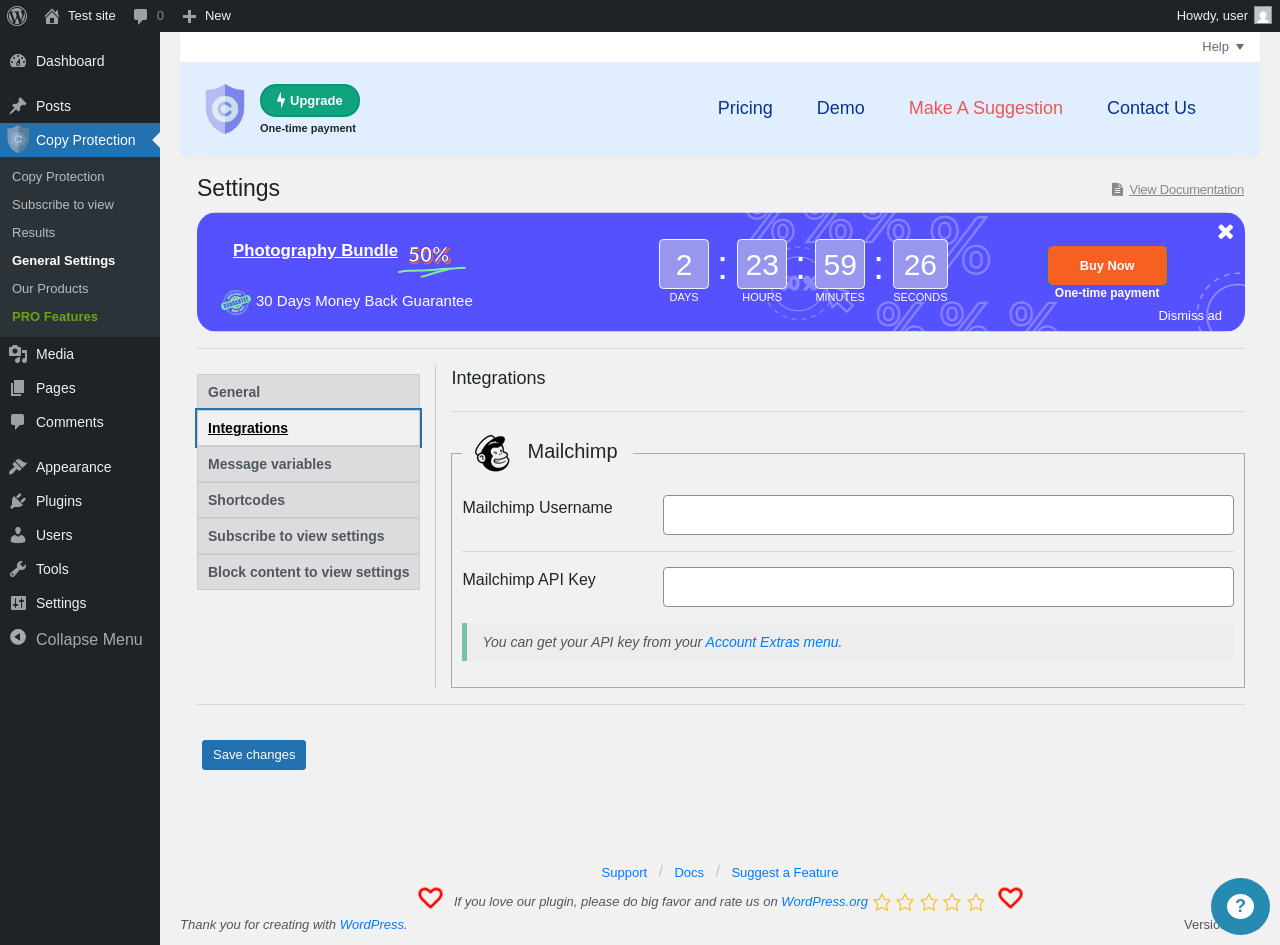Click the Collapse Menu arrow icon
The image size is (1280, 945).
[x=18, y=638]
